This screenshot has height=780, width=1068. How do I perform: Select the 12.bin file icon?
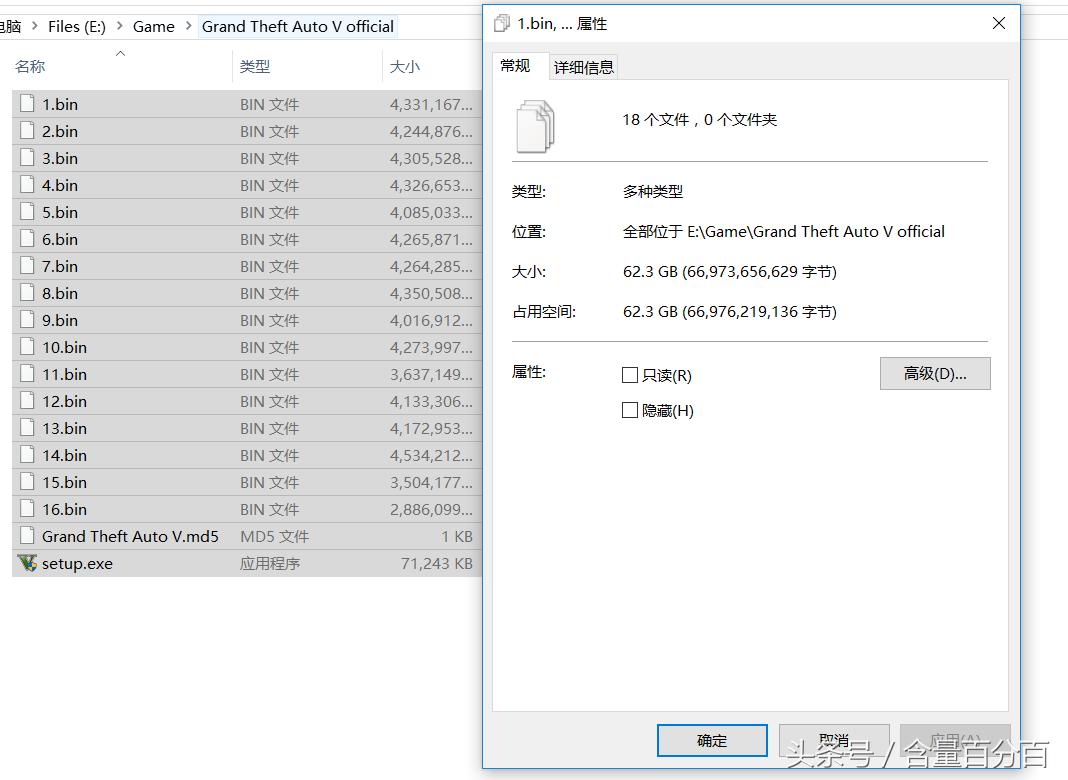(27, 401)
